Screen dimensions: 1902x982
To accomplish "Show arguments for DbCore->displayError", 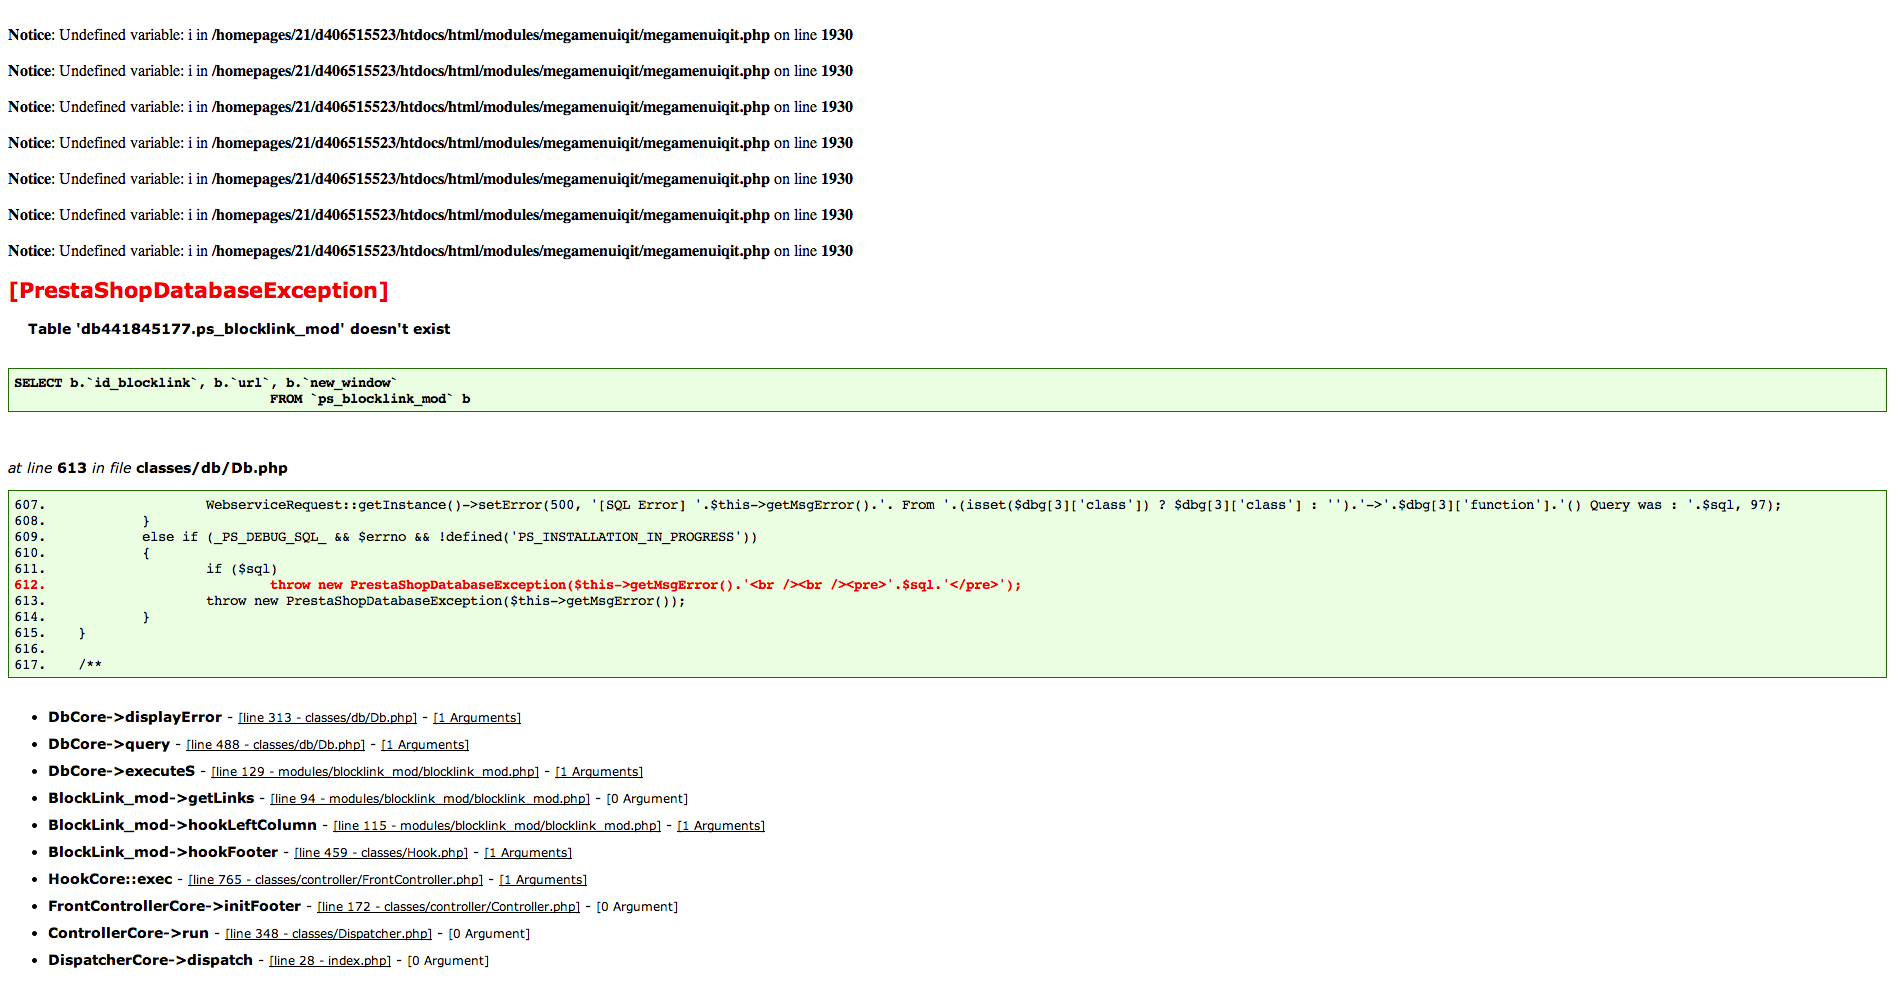I will [x=477, y=718].
